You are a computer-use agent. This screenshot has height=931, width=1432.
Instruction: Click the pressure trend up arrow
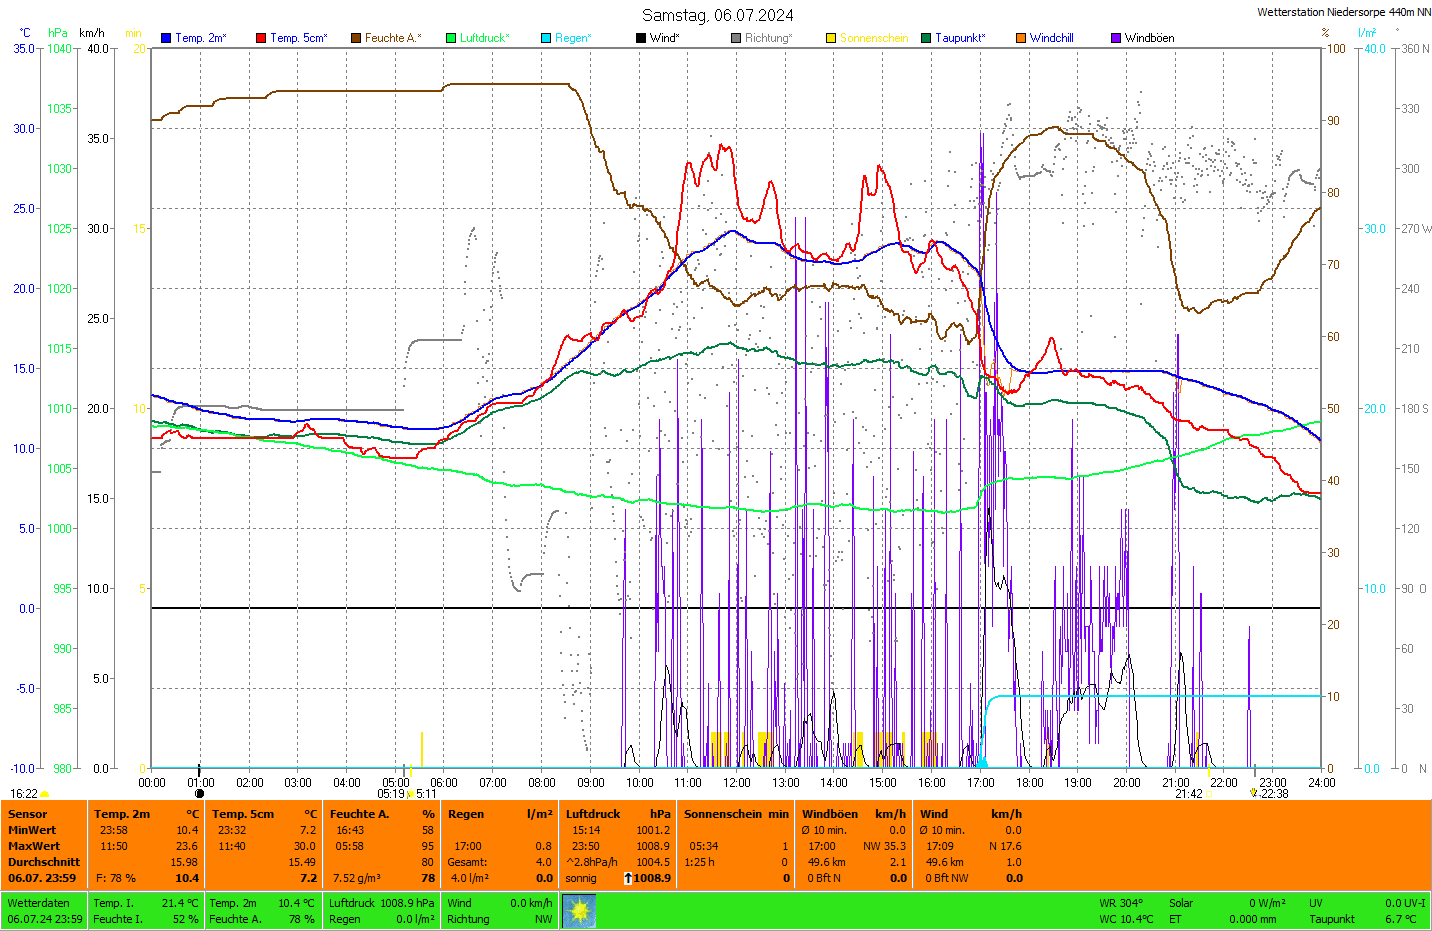coord(628,878)
